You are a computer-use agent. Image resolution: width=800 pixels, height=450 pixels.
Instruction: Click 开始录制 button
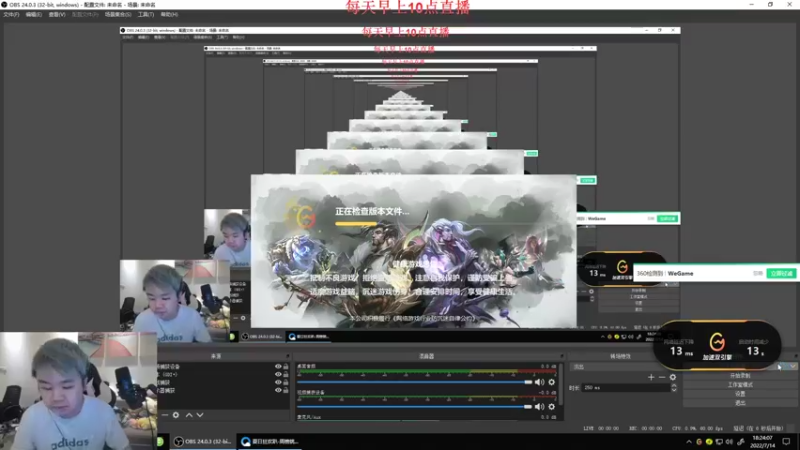point(740,376)
